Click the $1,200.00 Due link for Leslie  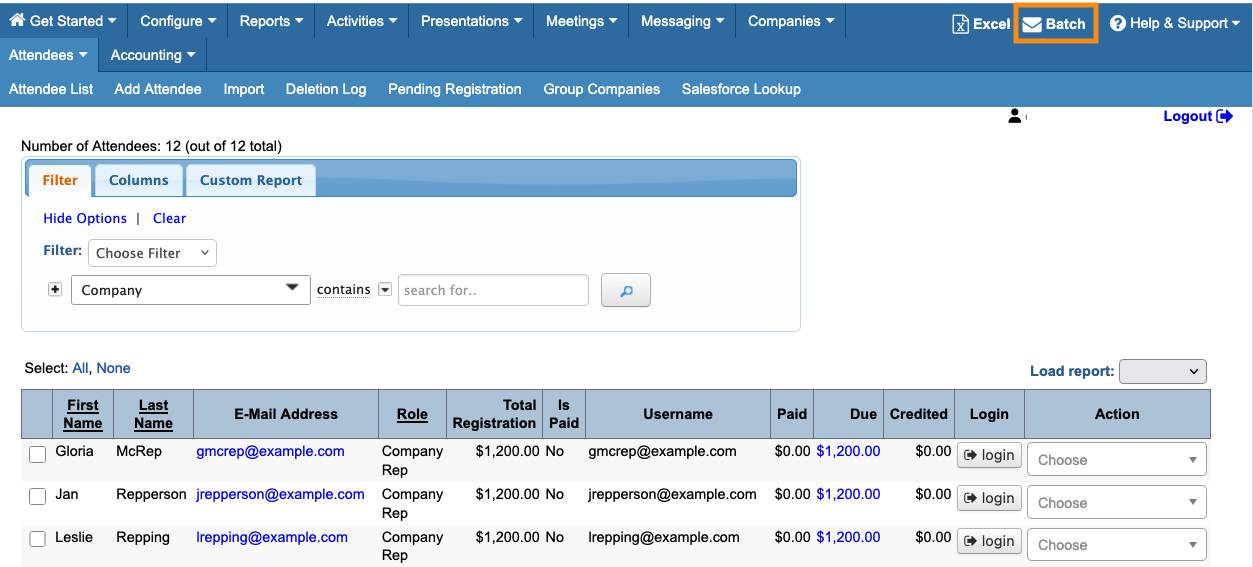pos(848,537)
